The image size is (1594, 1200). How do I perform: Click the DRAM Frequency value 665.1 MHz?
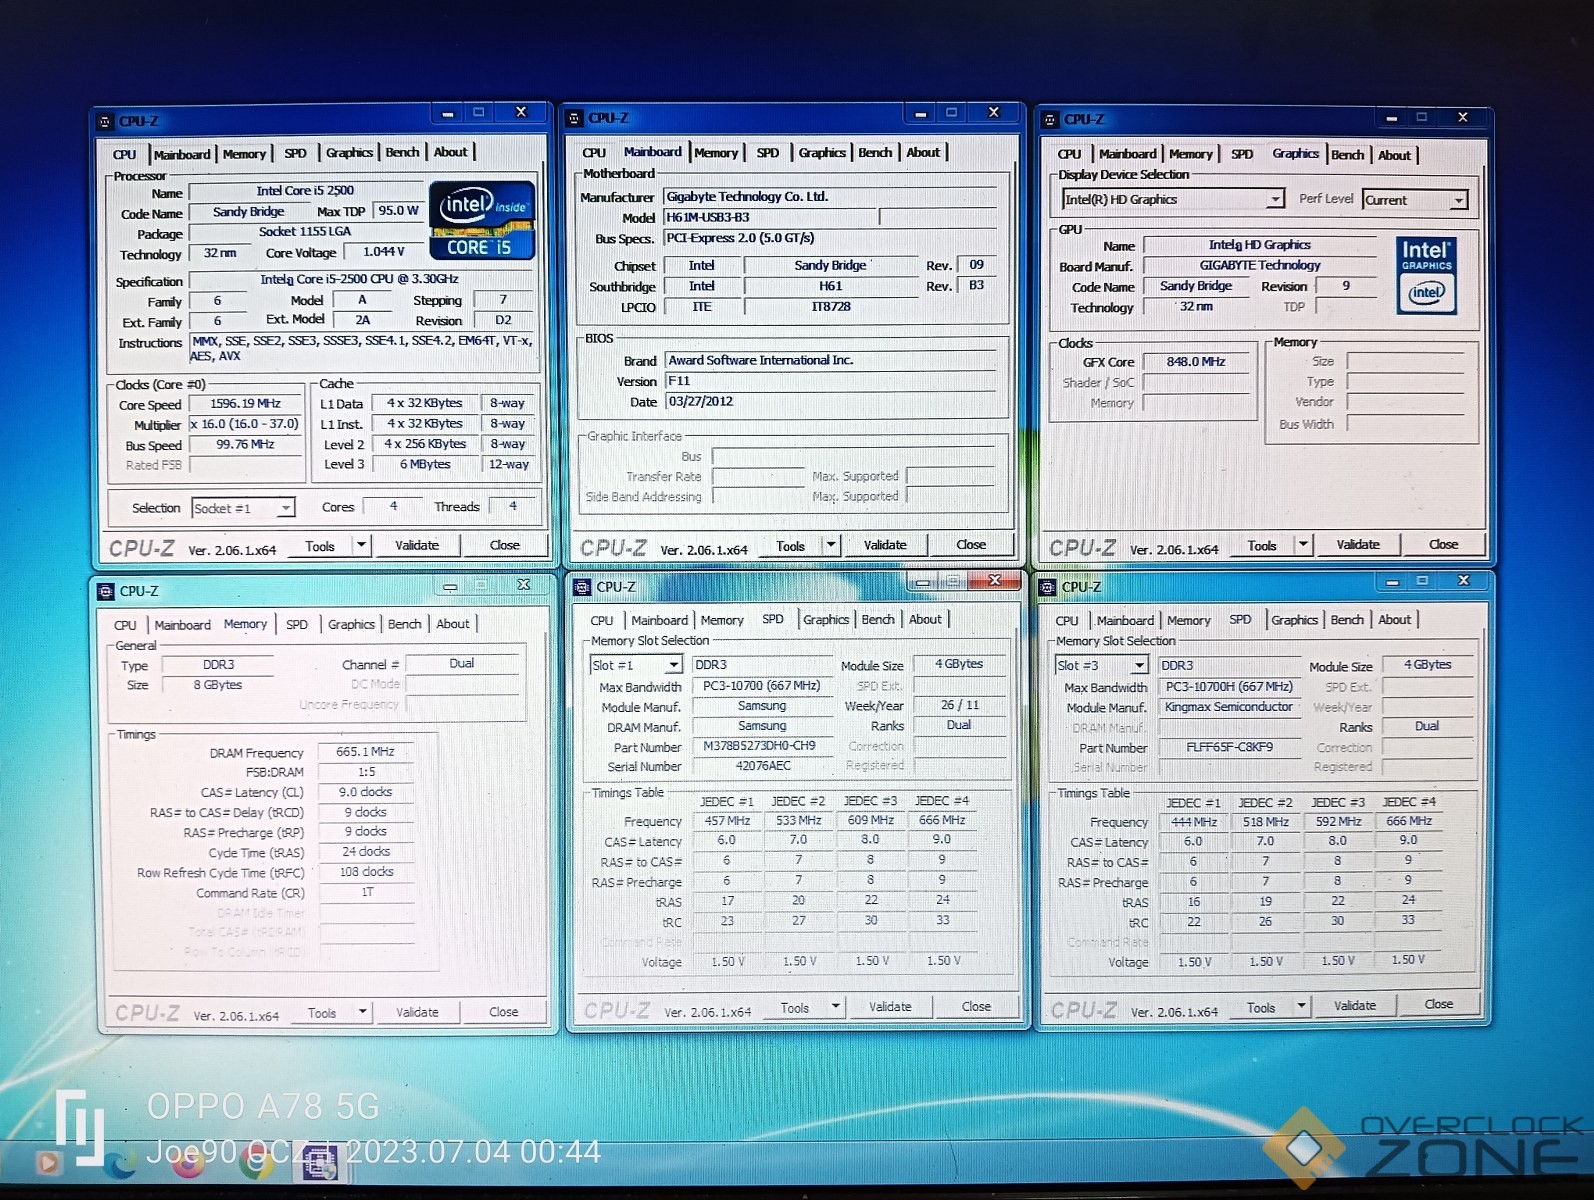click(365, 752)
